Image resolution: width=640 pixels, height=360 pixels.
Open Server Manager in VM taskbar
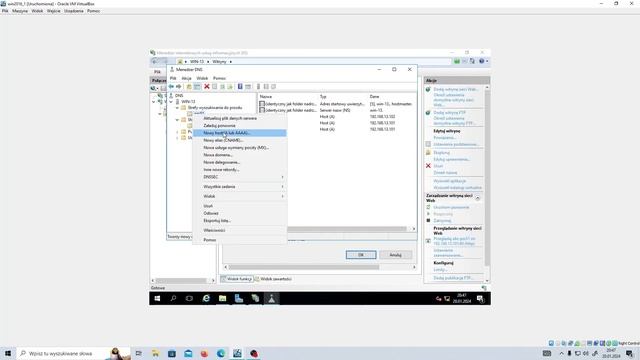coord(239,299)
